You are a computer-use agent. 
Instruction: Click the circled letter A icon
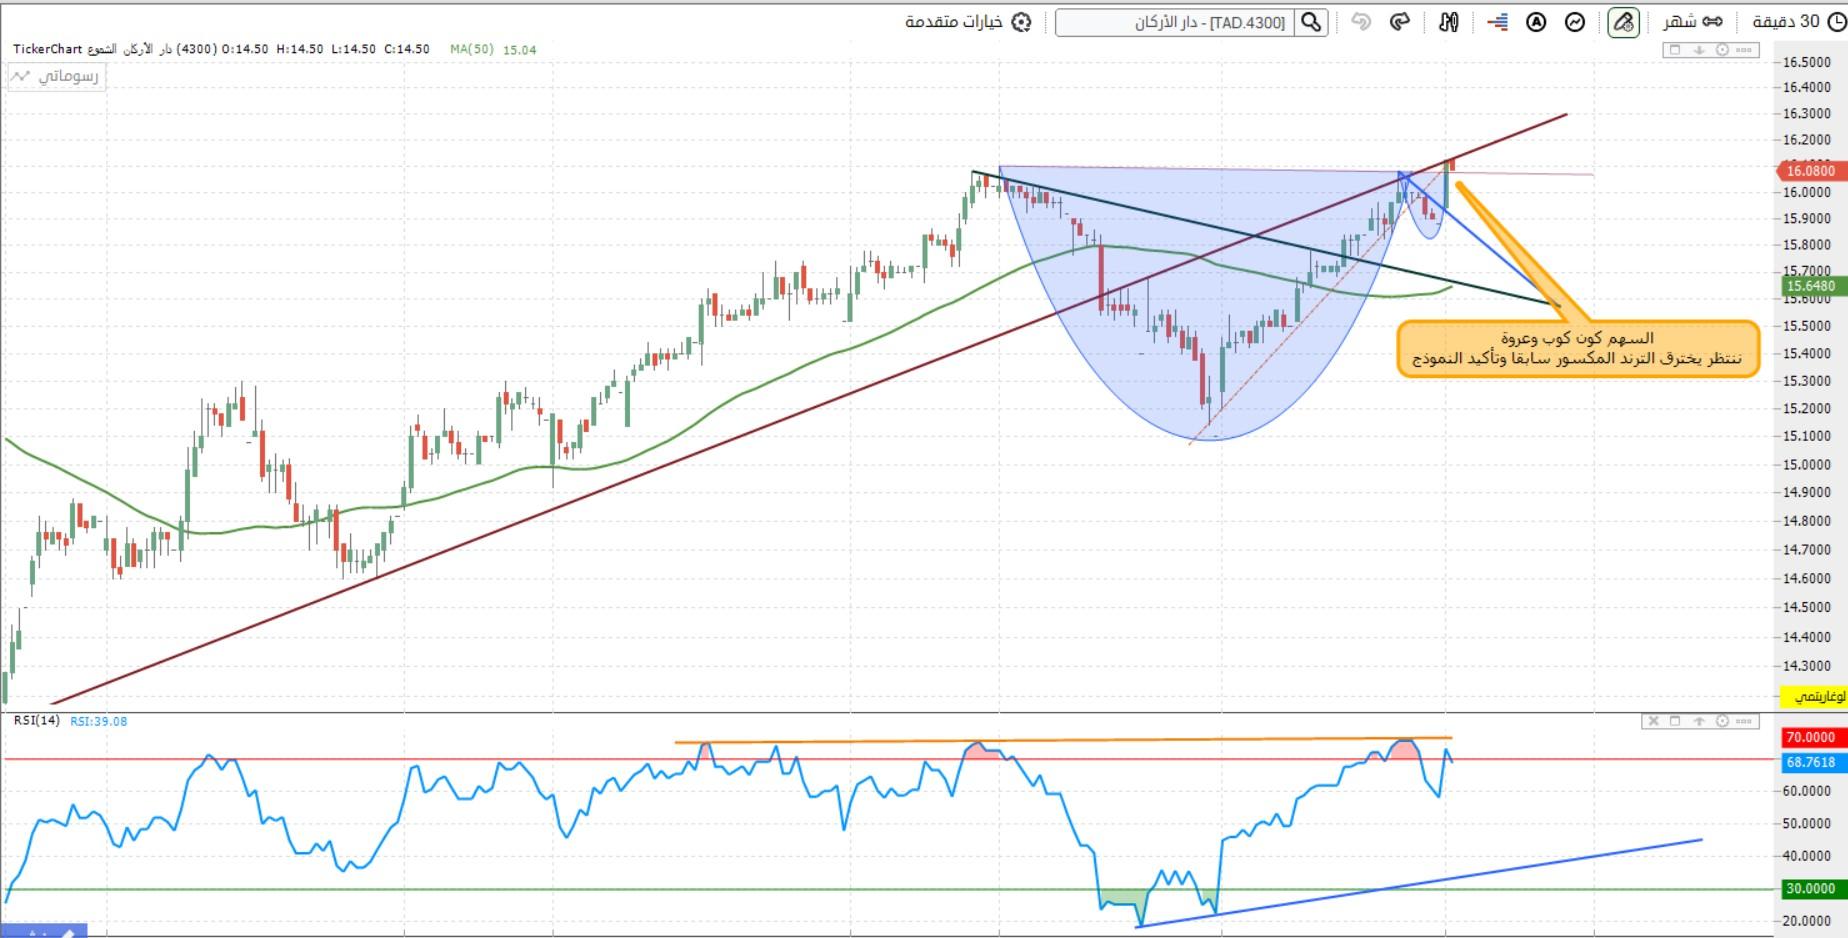1536,22
